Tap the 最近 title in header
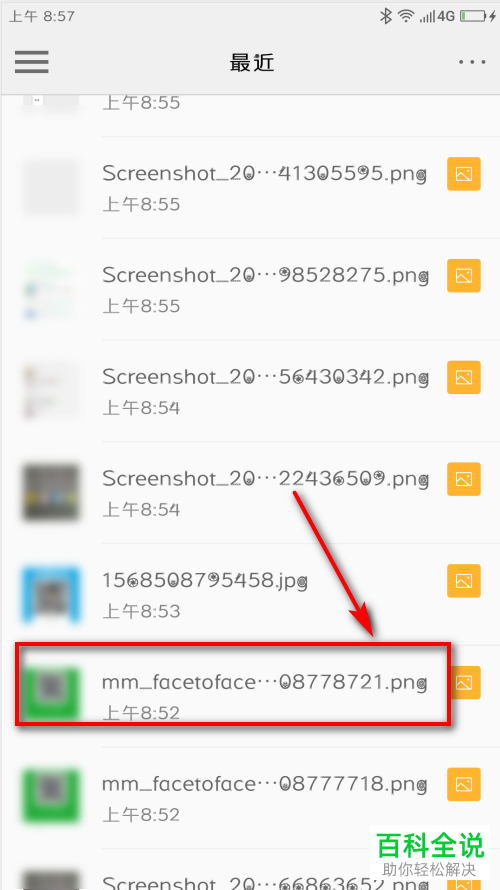 [252, 62]
